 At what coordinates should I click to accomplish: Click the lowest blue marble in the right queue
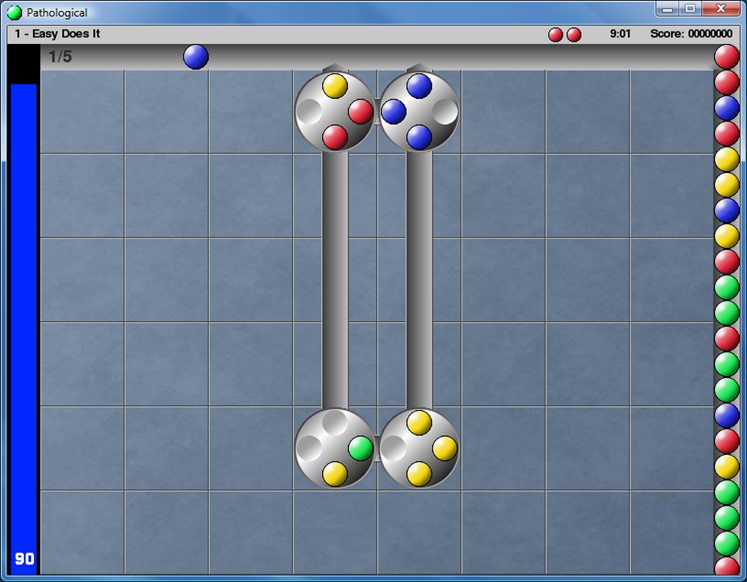tap(727, 415)
